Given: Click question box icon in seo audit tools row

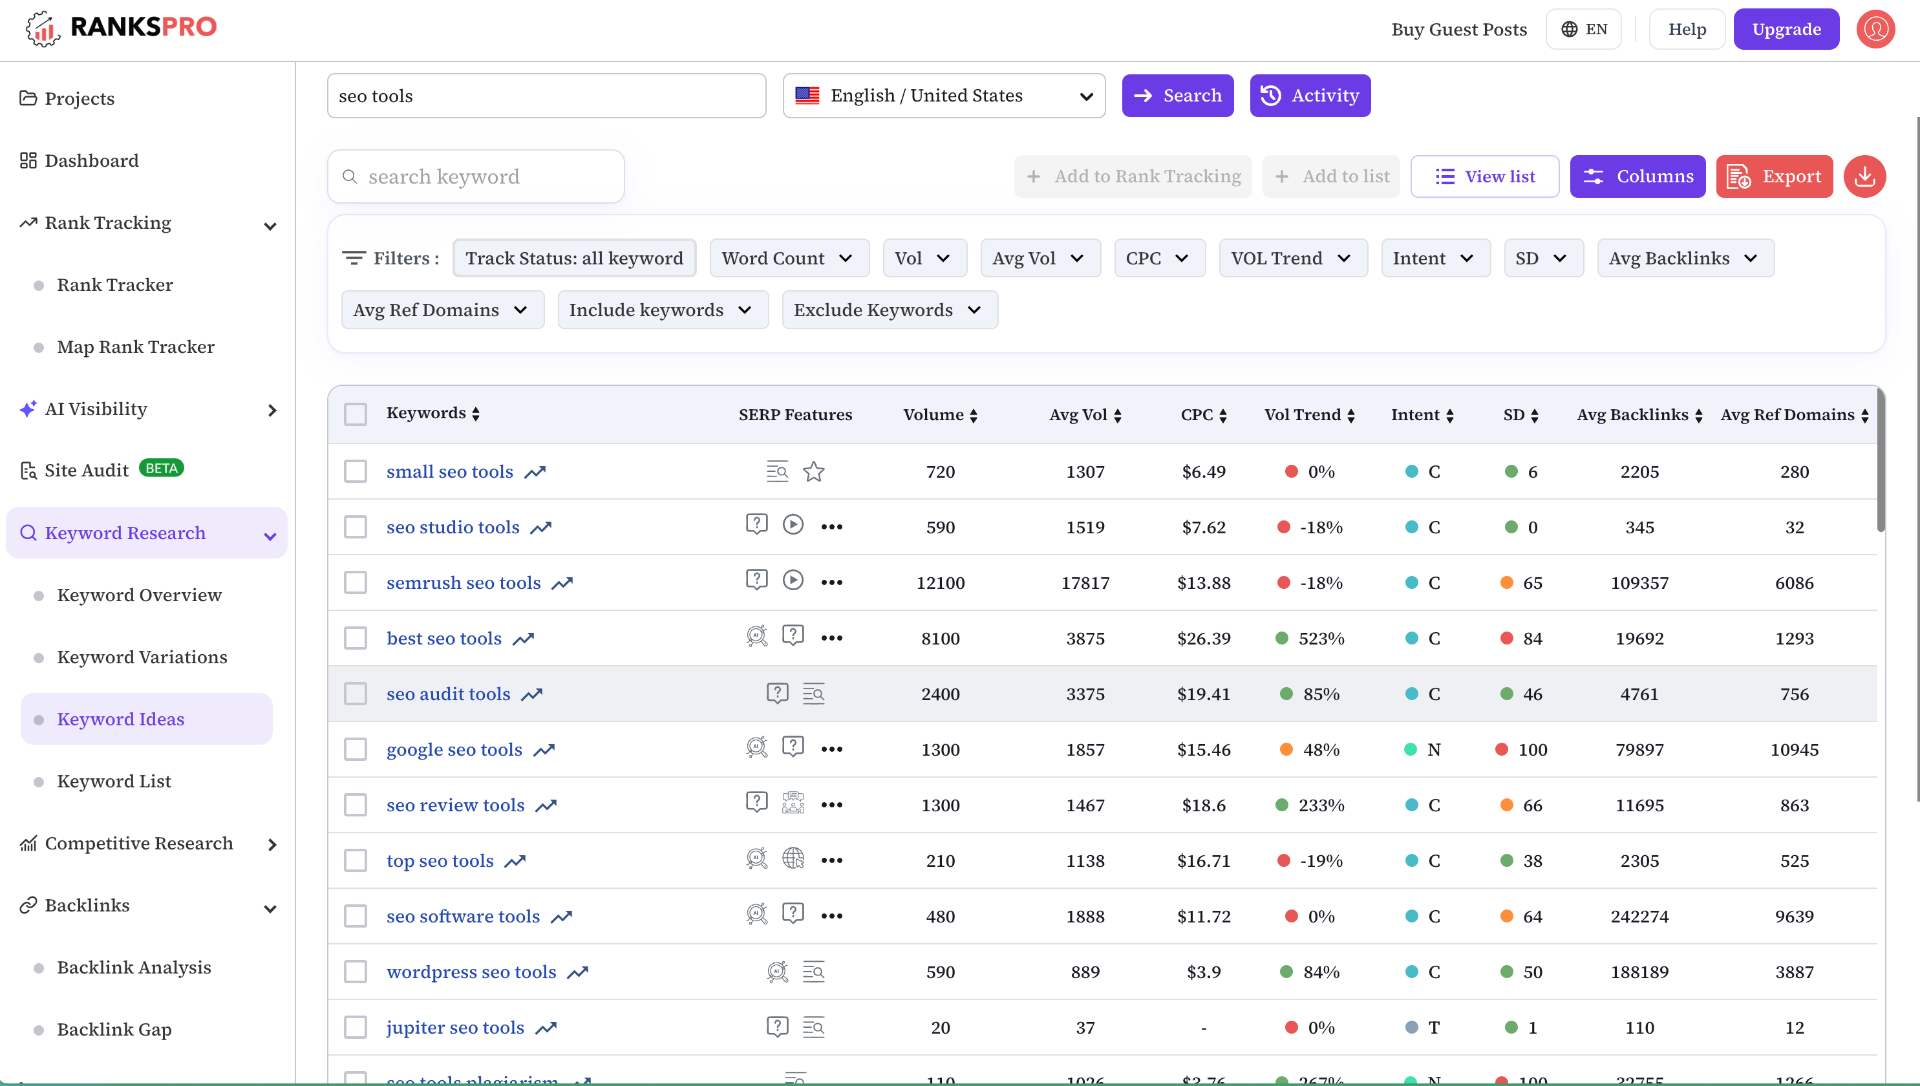Looking at the screenshot, I should [778, 691].
